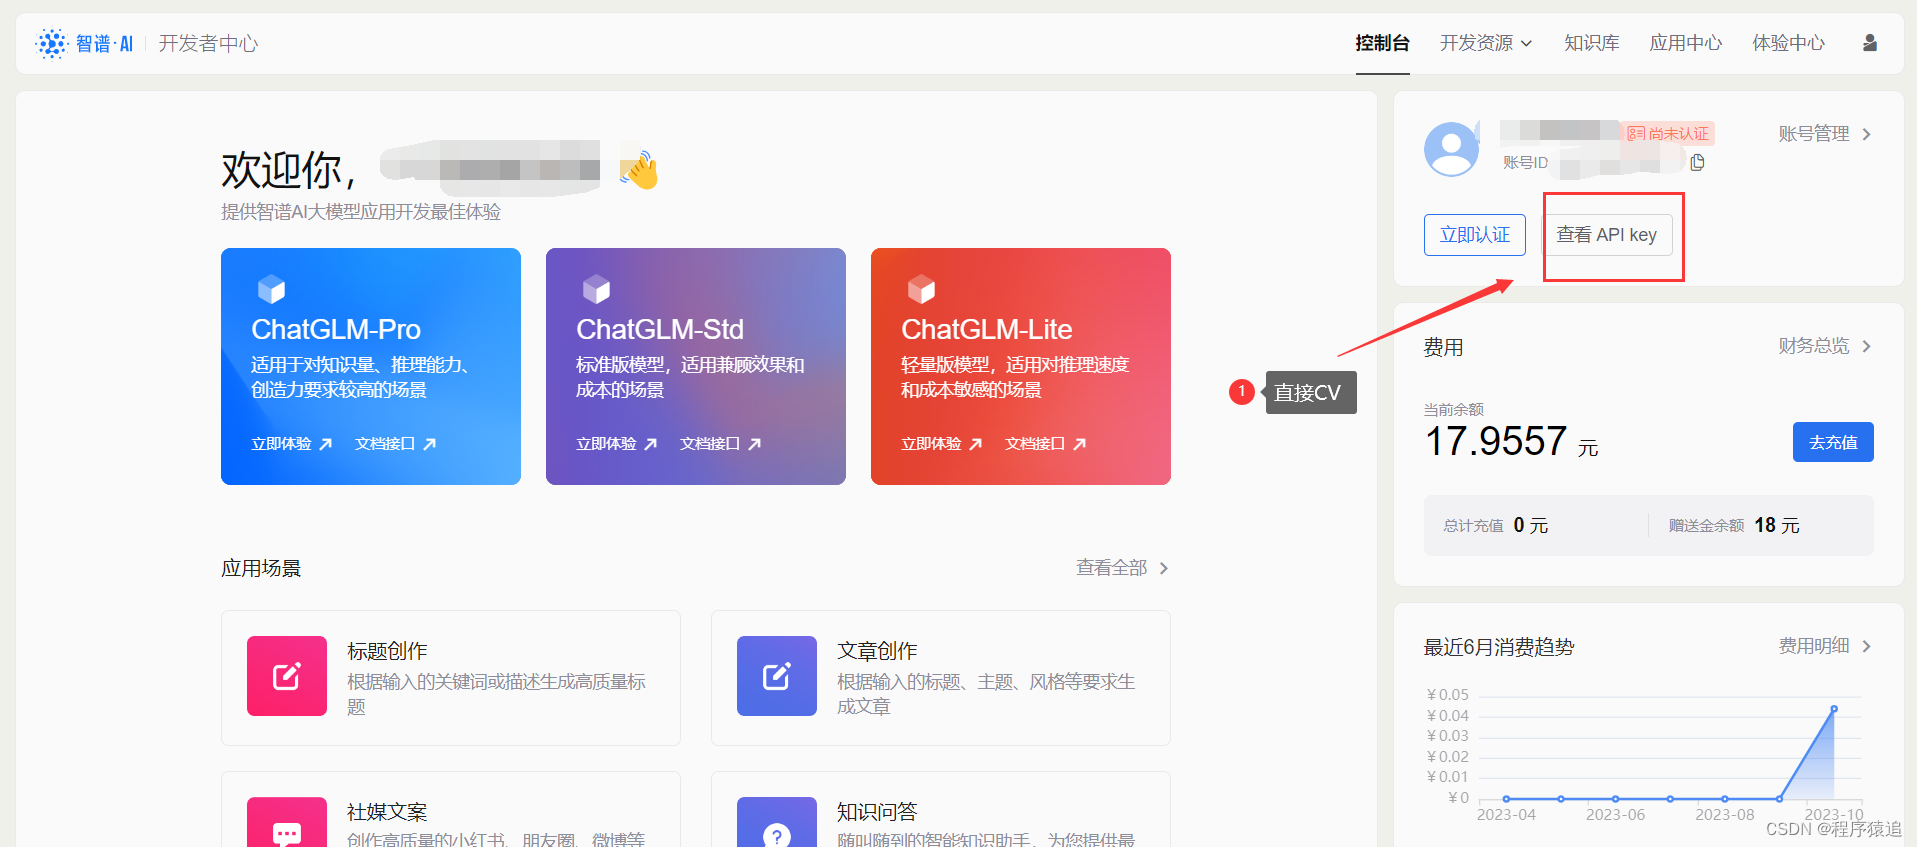This screenshot has height=847, width=1917.
Task: Open the 知识问答 scenario card
Action: click(941, 809)
